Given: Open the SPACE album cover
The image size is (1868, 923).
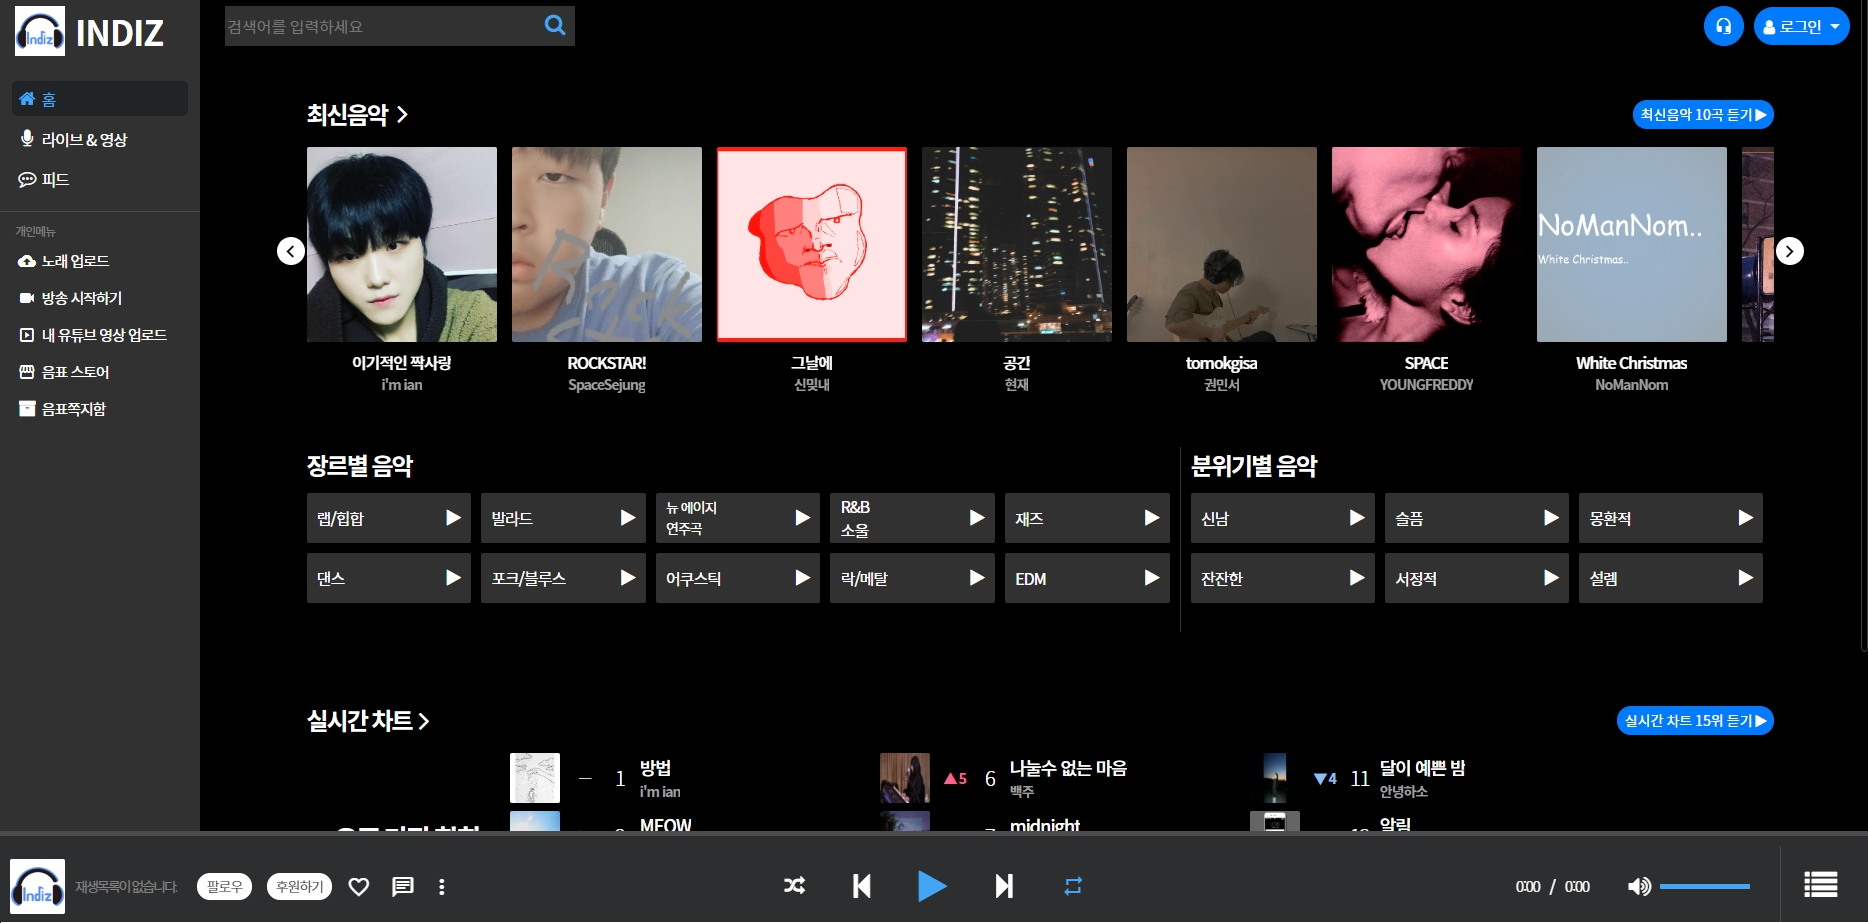Looking at the screenshot, I should coord(1427,245).
